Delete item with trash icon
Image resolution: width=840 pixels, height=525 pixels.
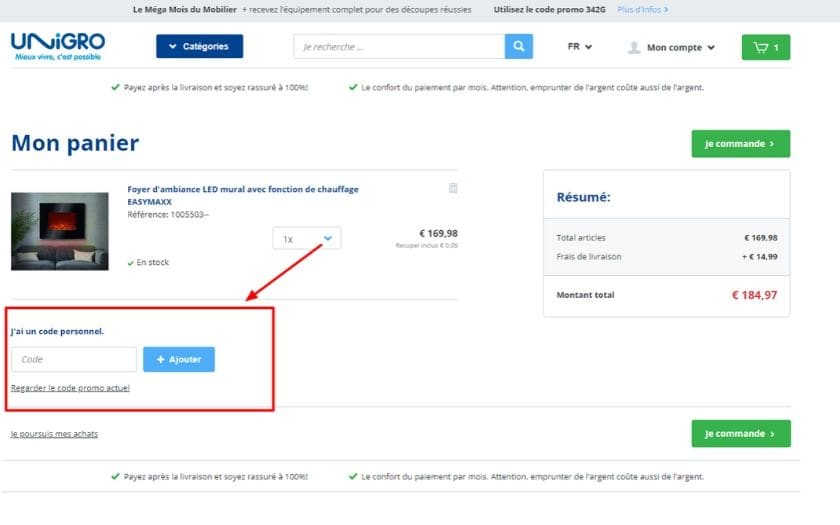click(x=453, y=188)
